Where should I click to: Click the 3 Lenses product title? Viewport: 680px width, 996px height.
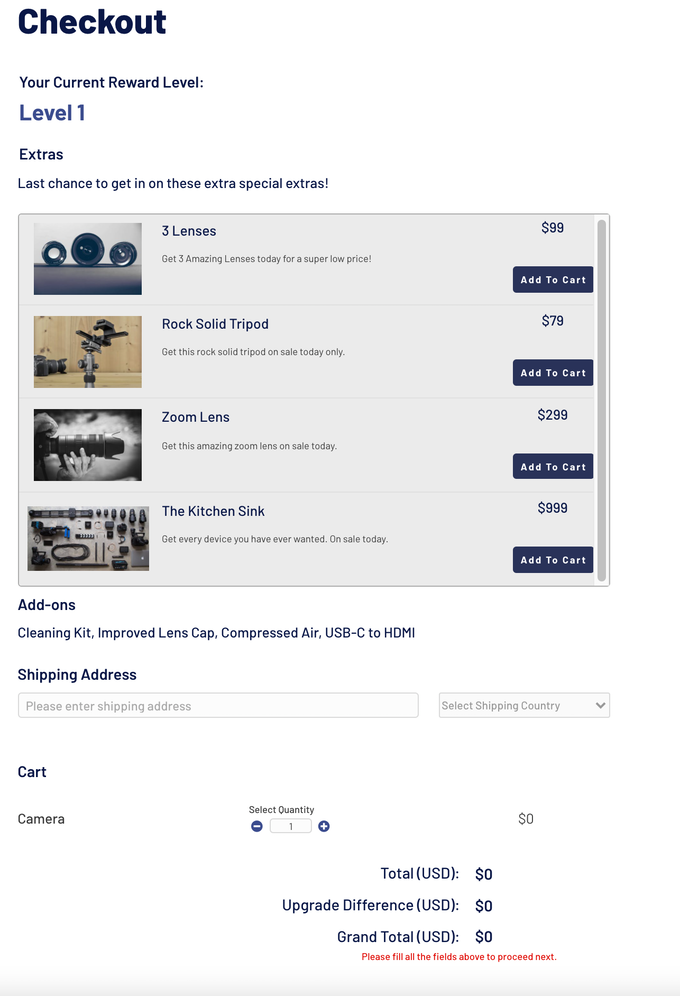(x=189, y=231)
